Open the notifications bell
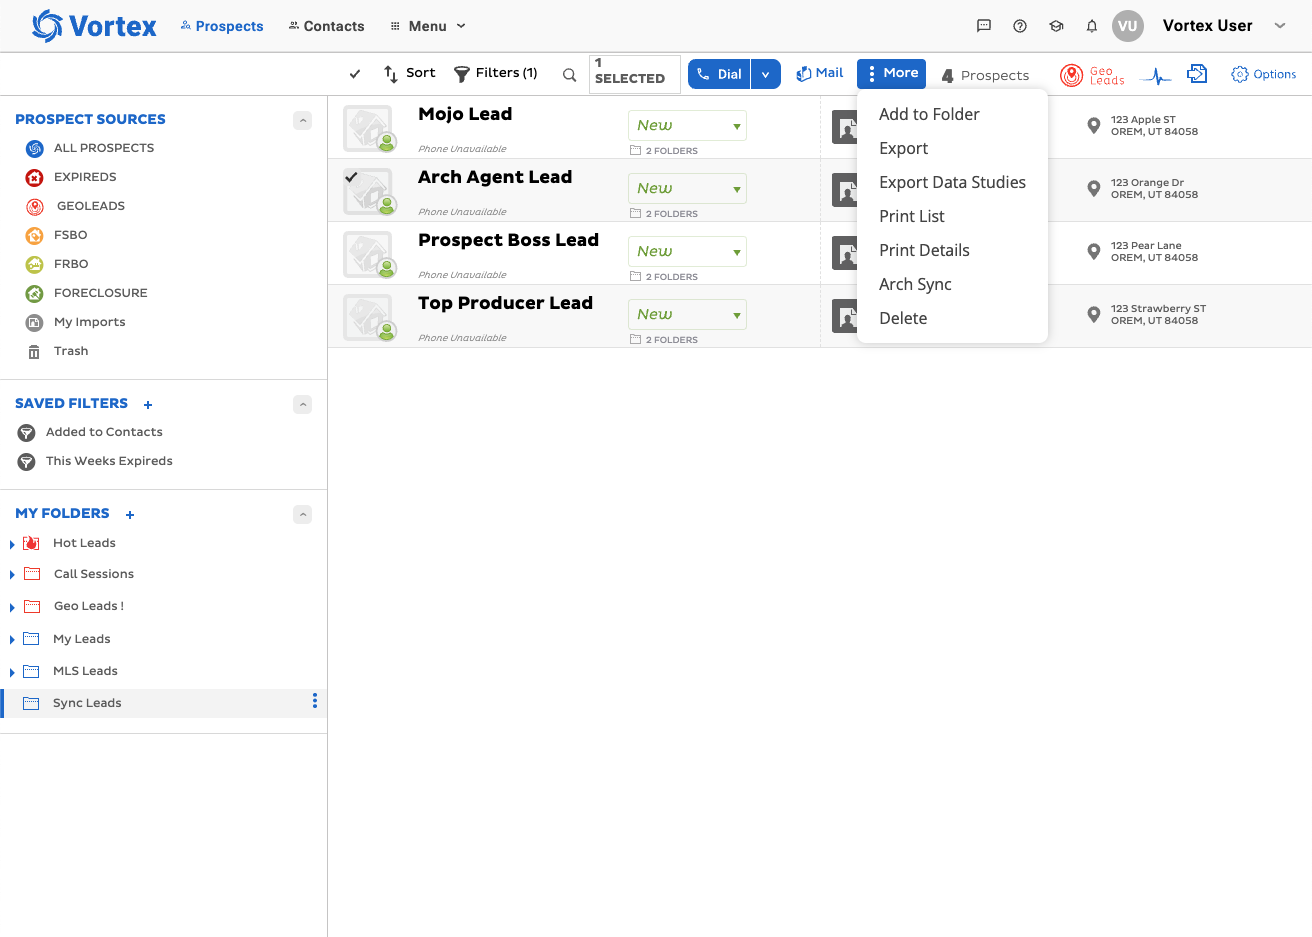This screenshot has height=937, width=1312. tap(1092, 26)
